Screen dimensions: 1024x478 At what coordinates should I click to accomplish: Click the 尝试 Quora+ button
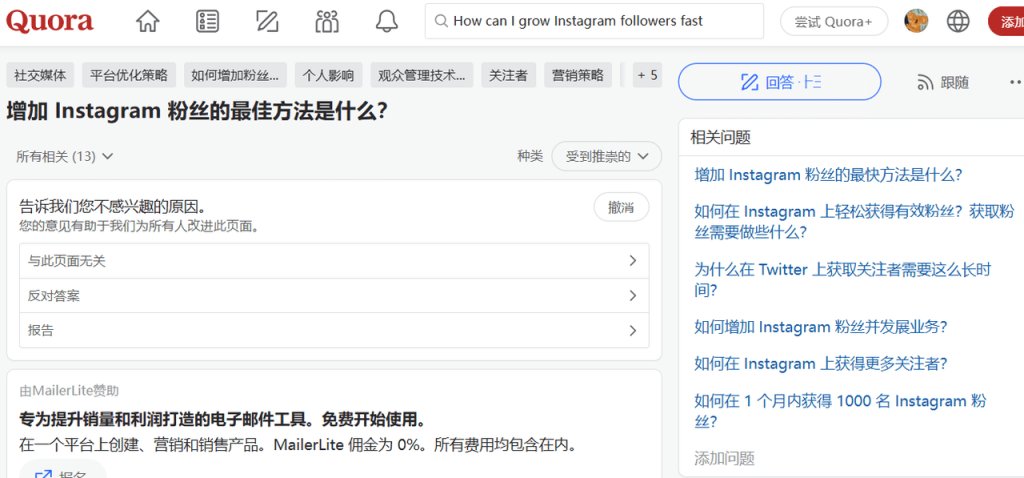click(833, 21)
